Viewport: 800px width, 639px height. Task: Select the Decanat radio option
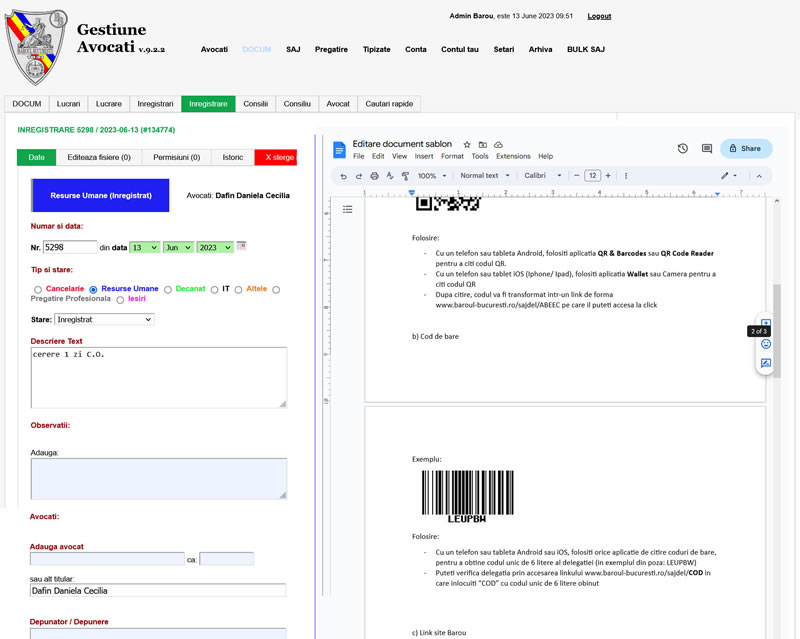coord(168,289)
